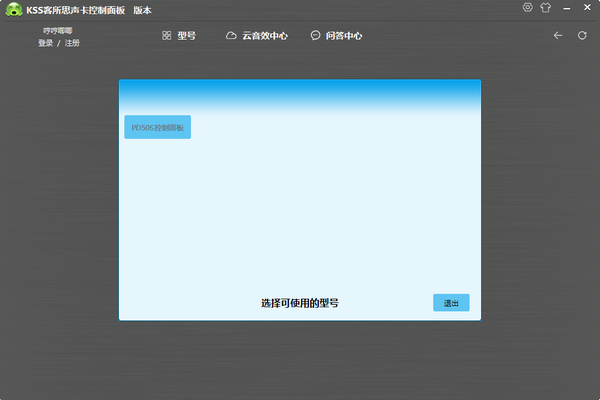Click the 登录 login link
This screenshot has height=400, width=600.
[45, 43]
